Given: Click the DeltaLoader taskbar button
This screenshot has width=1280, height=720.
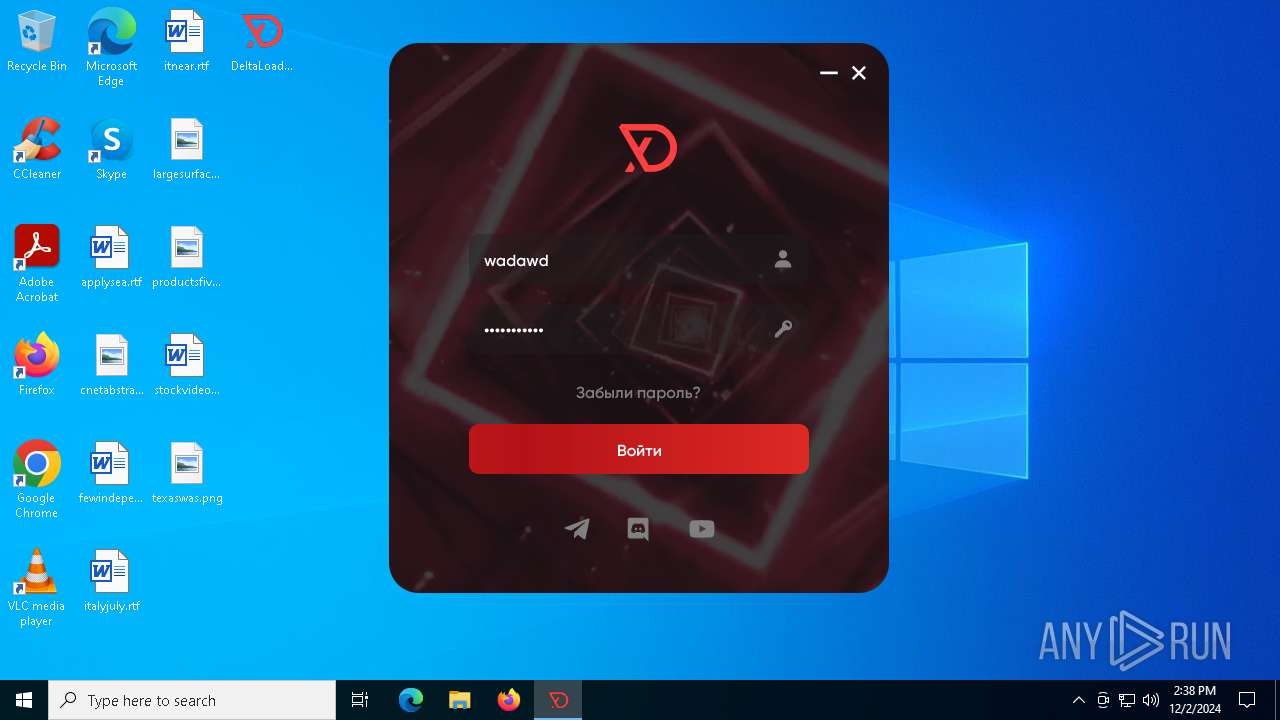Looking at the screenshot, I should pos(558,700).
